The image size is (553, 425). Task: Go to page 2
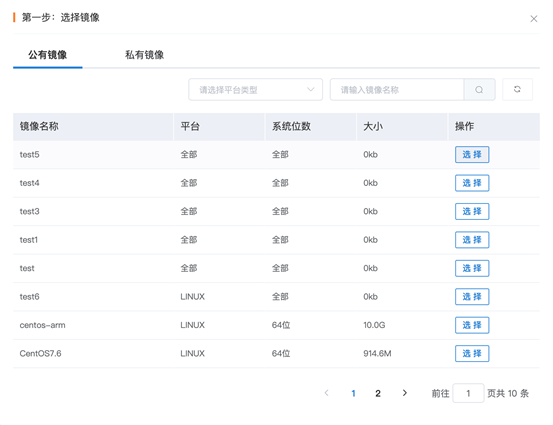point(378,393)
